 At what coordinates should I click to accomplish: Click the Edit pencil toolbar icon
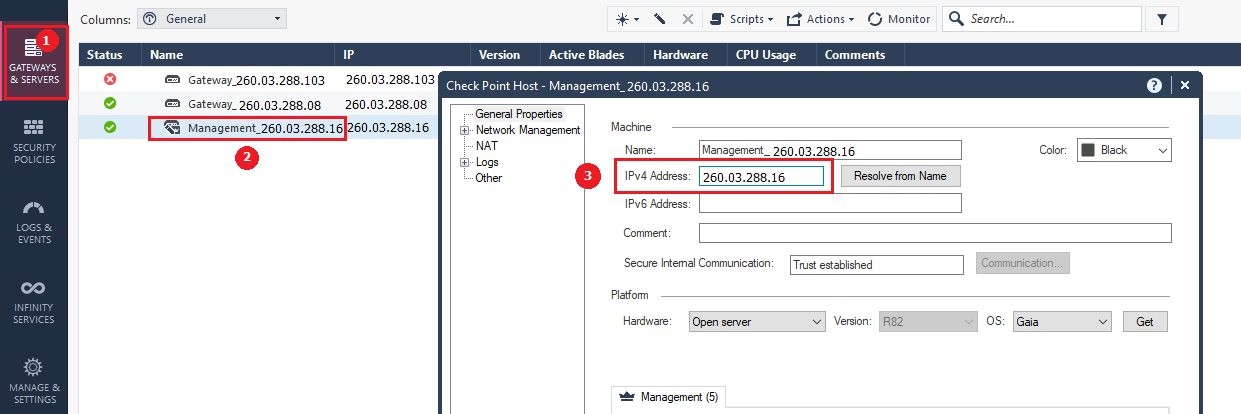660,19
